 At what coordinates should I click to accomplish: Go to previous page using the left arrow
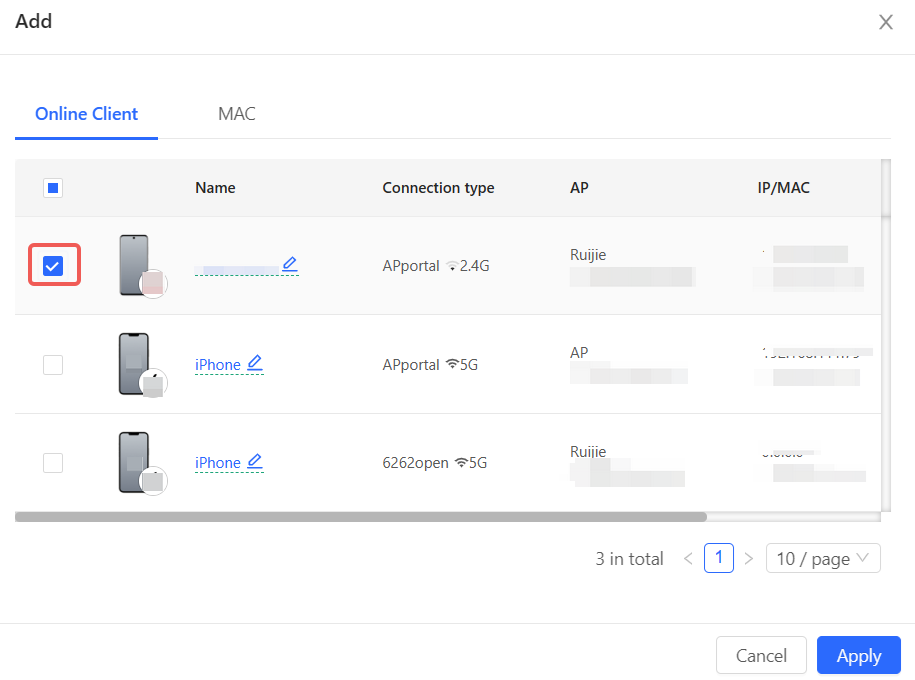688,559
